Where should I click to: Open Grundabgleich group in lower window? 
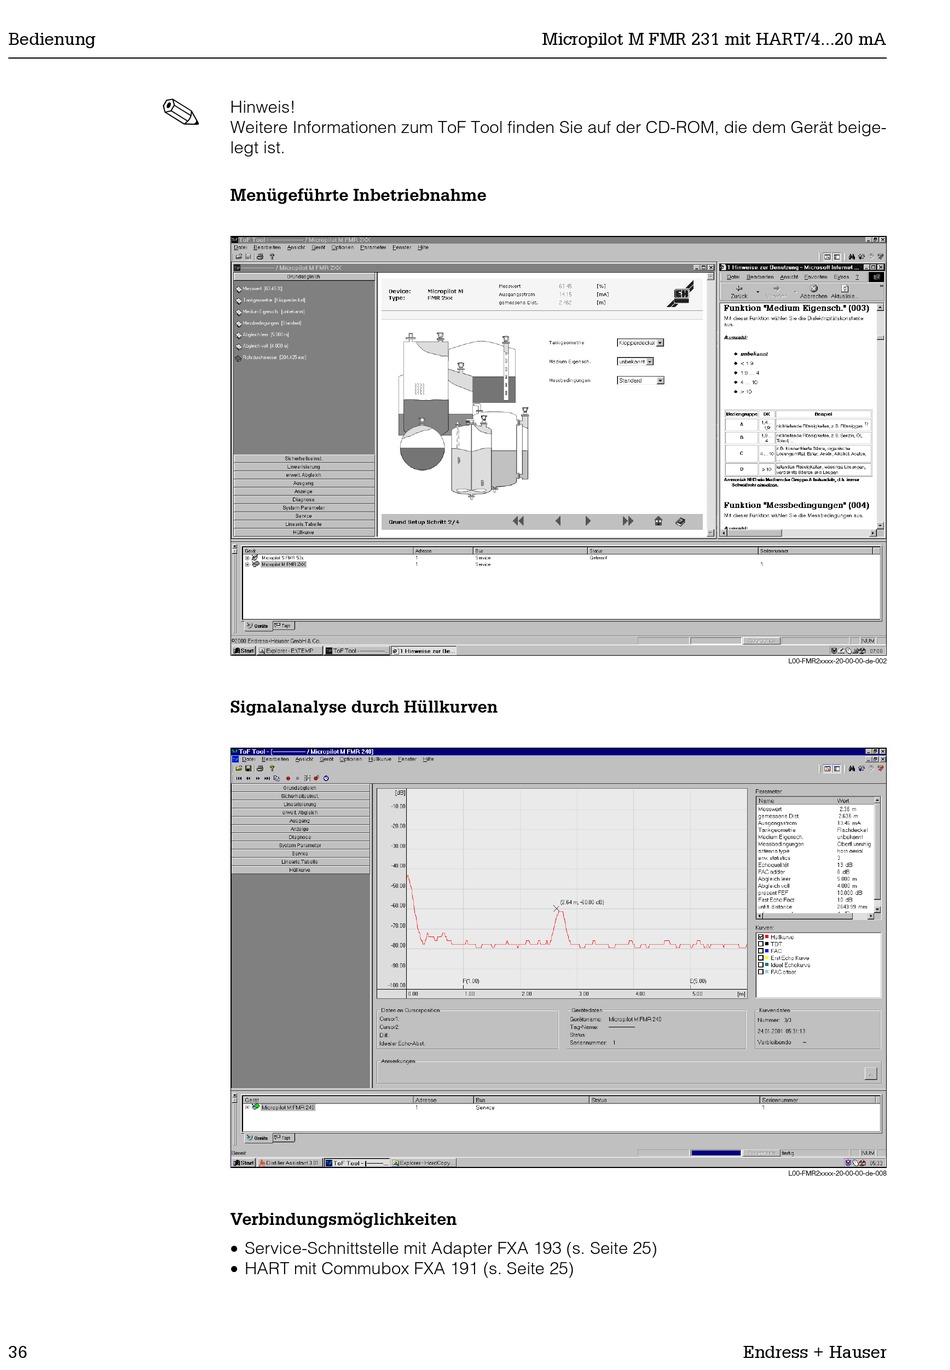300,788
